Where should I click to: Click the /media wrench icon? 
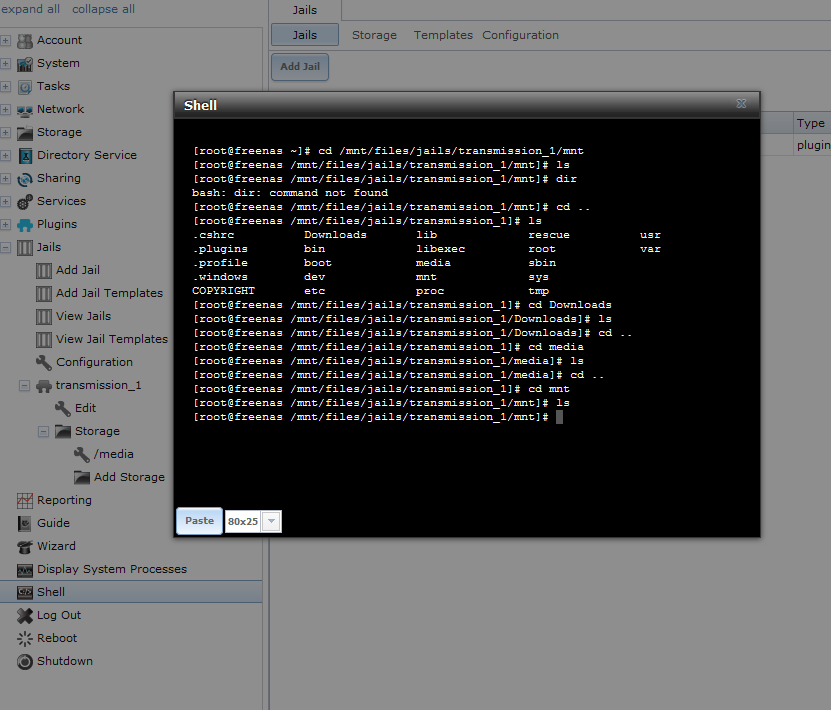pos(82,455)
